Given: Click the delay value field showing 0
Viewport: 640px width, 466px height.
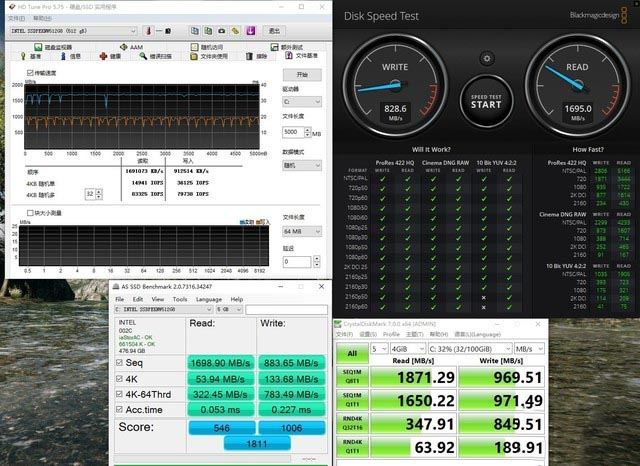Looking at the screenshot, I should click(297, 262).
